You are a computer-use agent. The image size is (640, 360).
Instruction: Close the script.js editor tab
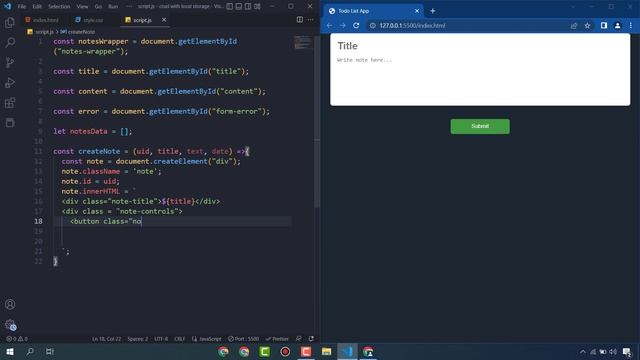pyautogui.click(x=164, y=20)
